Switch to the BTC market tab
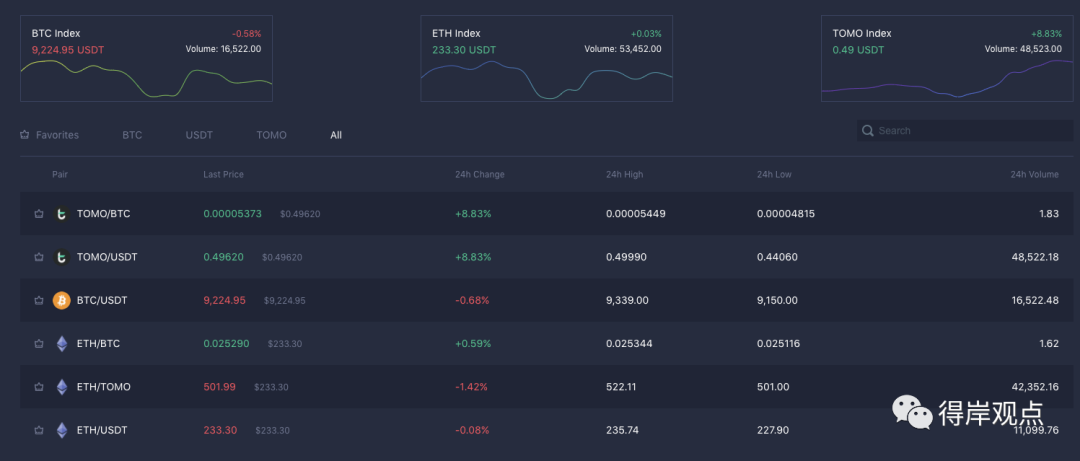 pyautogui.click(x=132, y=135)
